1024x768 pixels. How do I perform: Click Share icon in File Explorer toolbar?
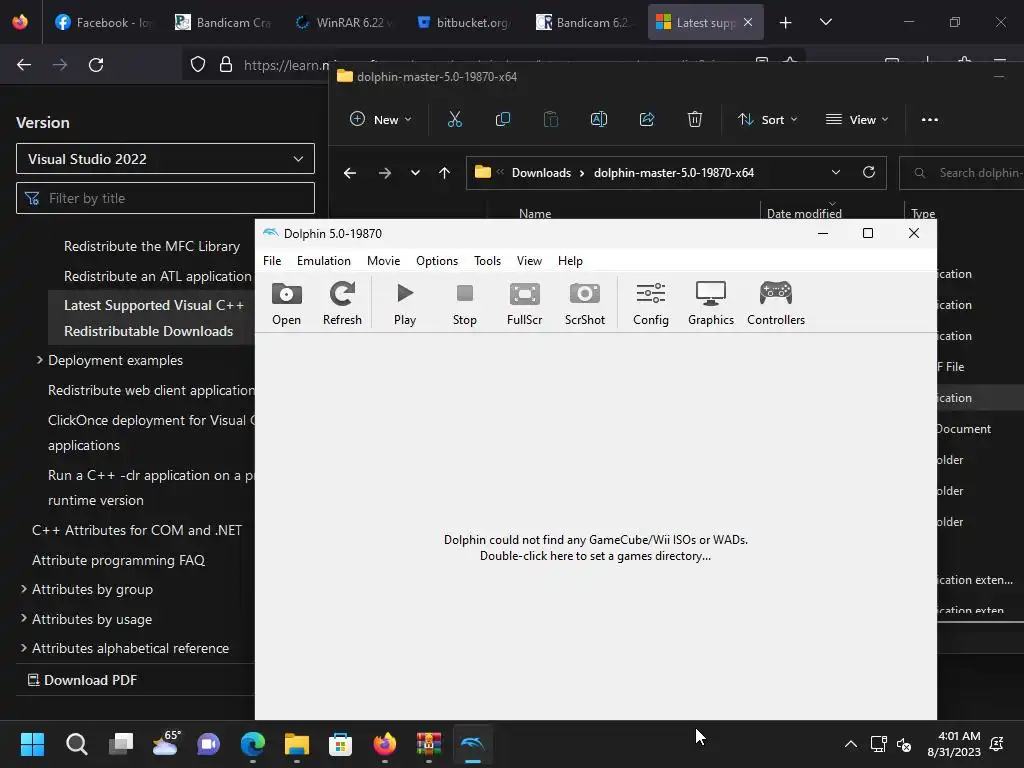647,120
